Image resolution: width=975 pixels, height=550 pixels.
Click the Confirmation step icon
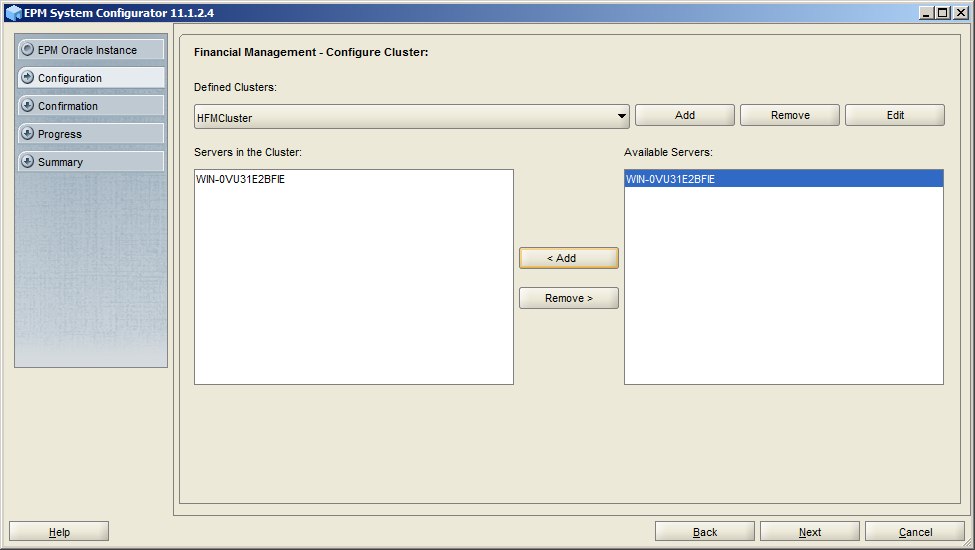pyautogui.click(x=27, y=106)
